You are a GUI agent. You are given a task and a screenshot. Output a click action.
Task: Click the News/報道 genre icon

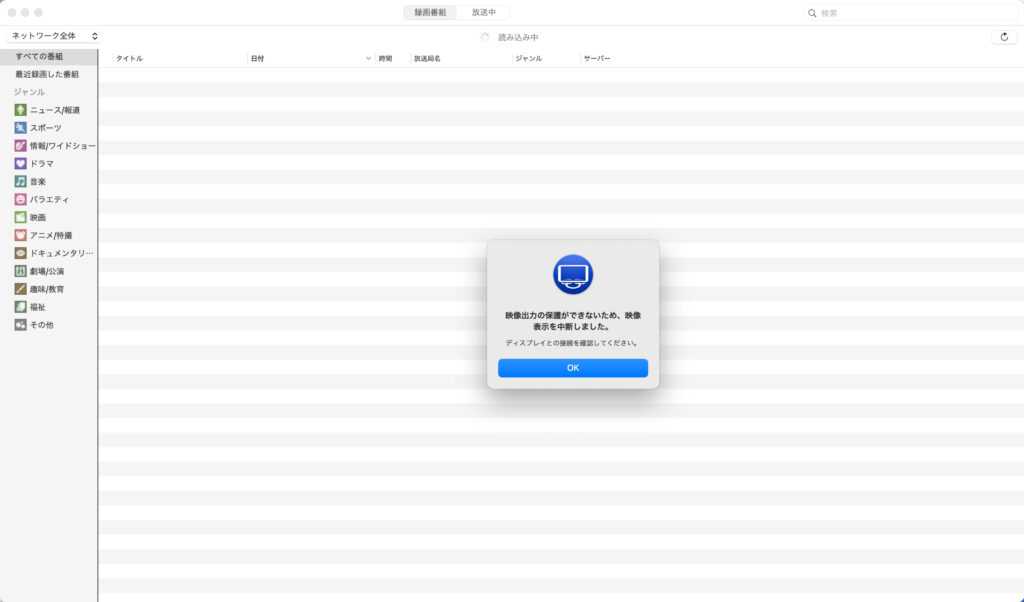click(x=20, y=110)
